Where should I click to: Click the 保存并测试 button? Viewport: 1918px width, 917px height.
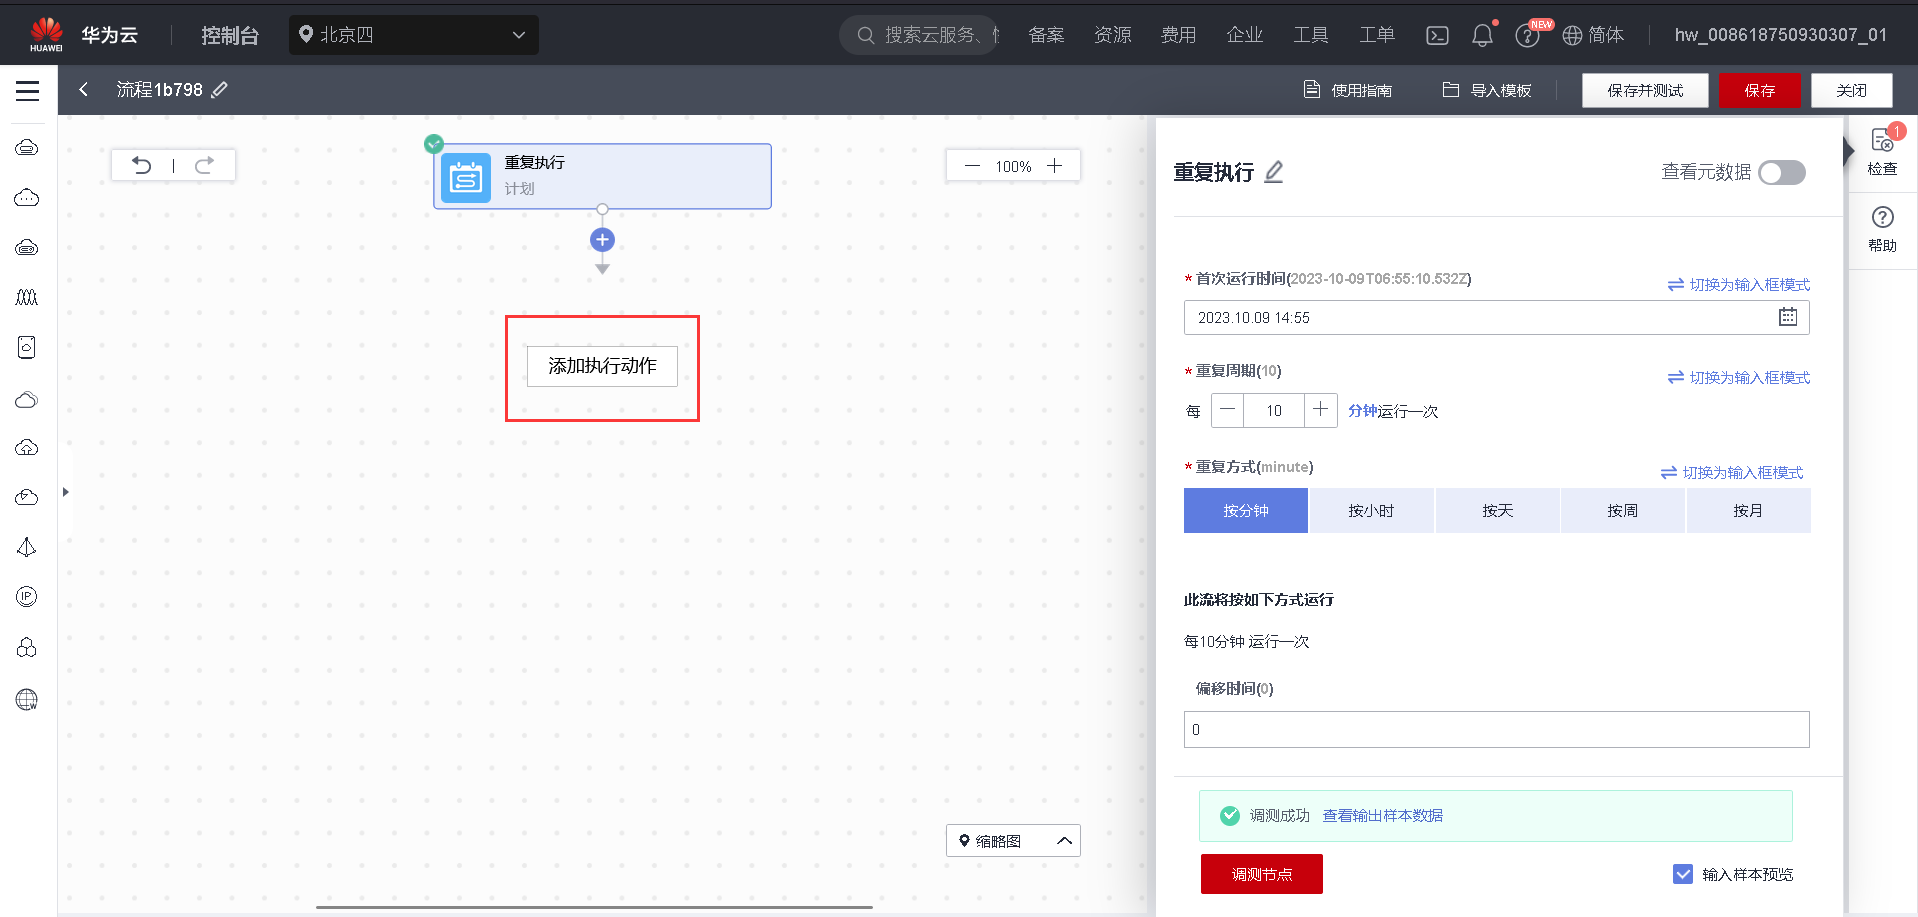coord(1644,90)
